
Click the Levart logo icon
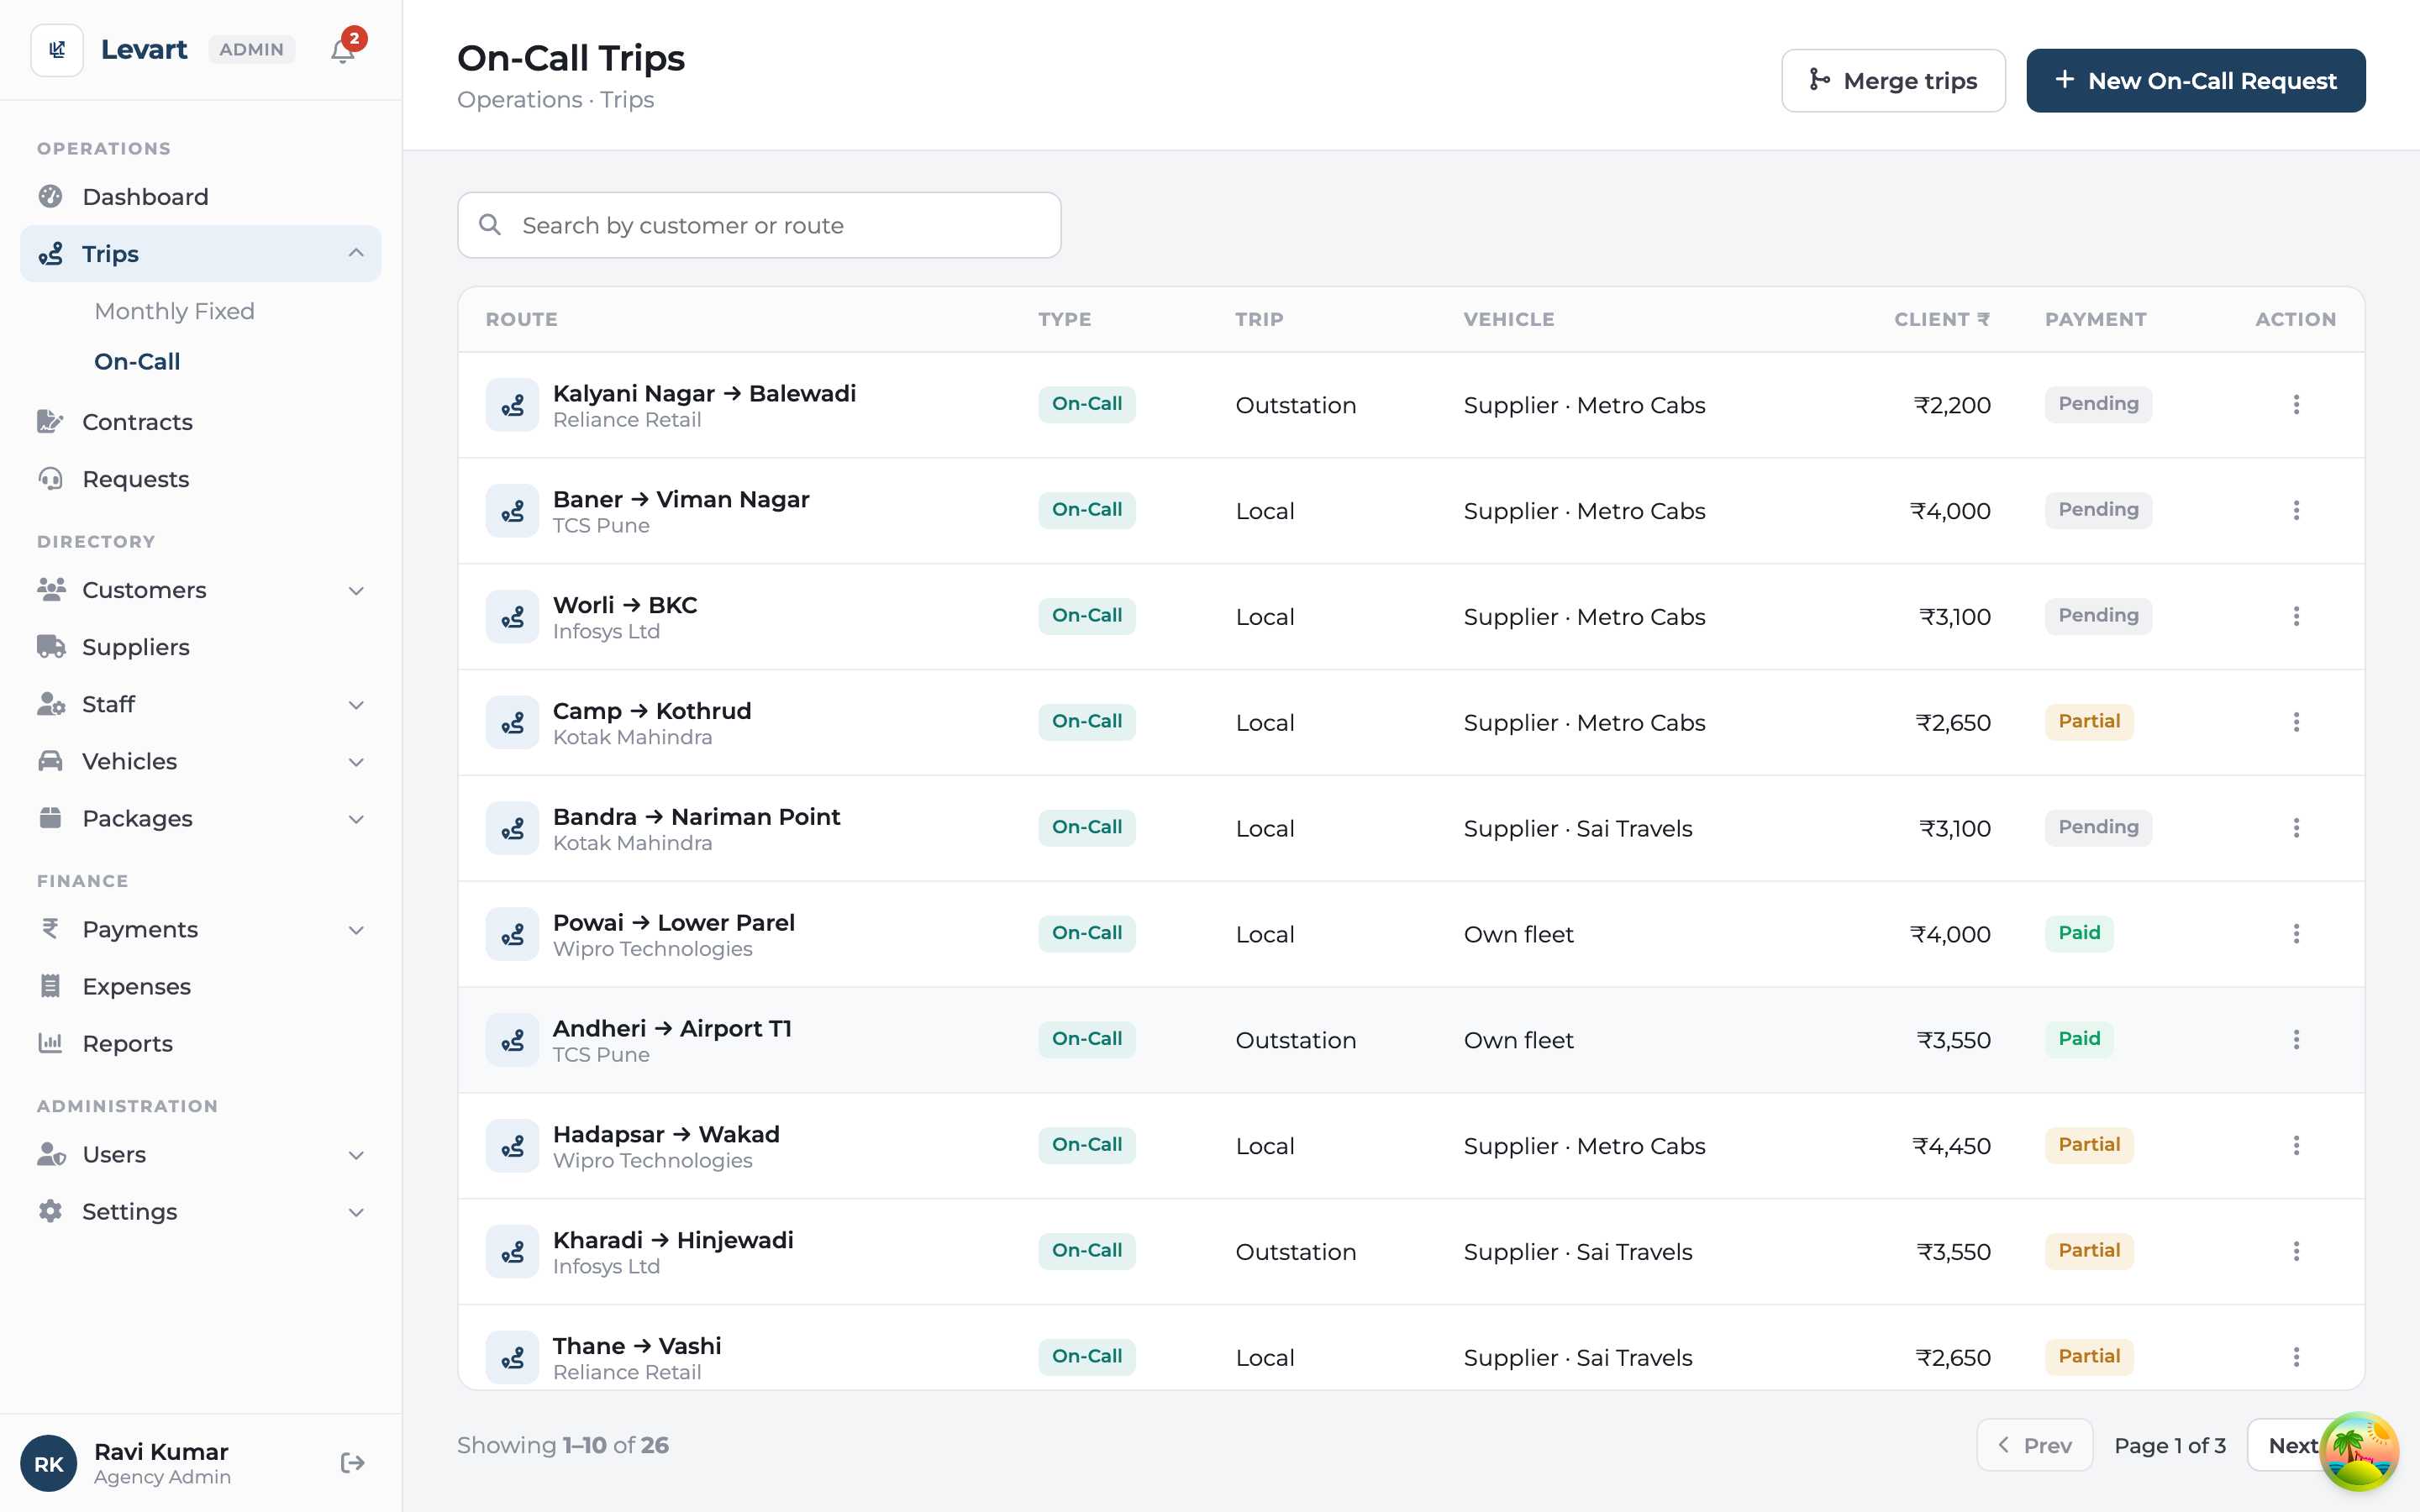(x=57, y=50)
